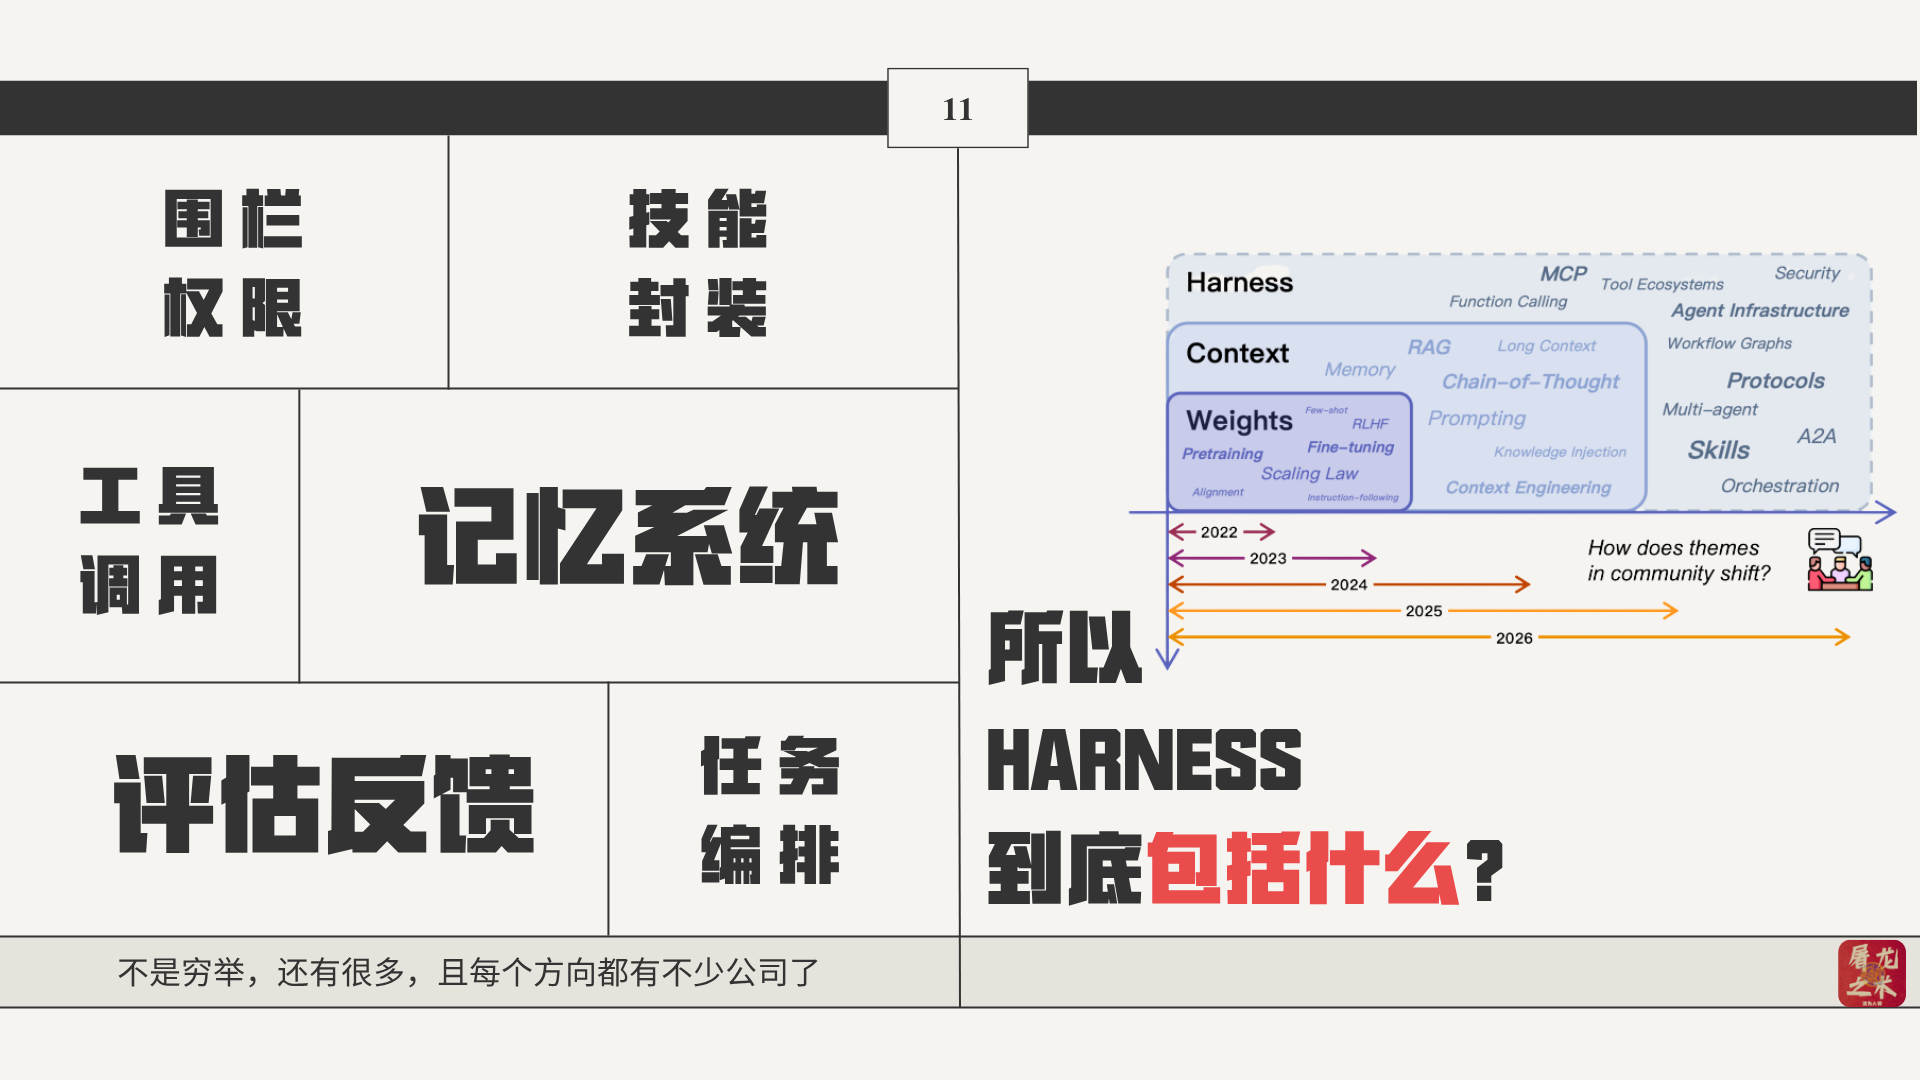Click the Context box label

(x=1237, y=353)
